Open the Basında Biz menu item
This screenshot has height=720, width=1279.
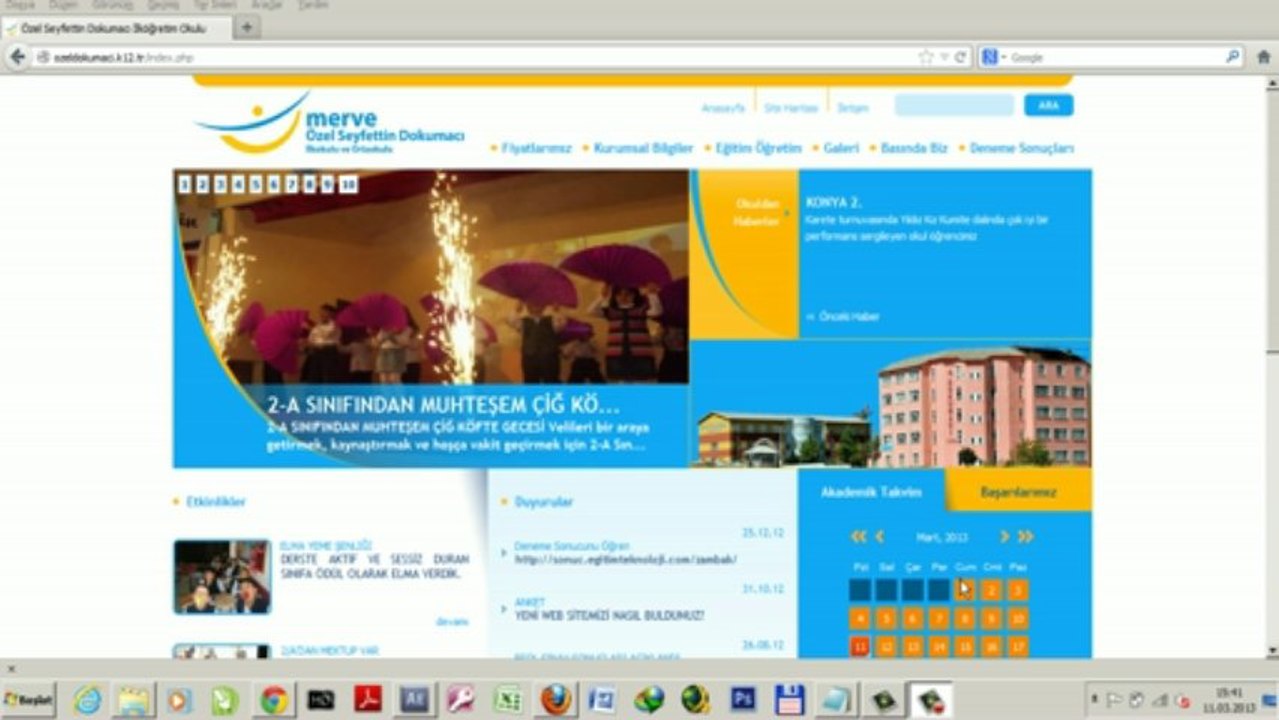914,148
